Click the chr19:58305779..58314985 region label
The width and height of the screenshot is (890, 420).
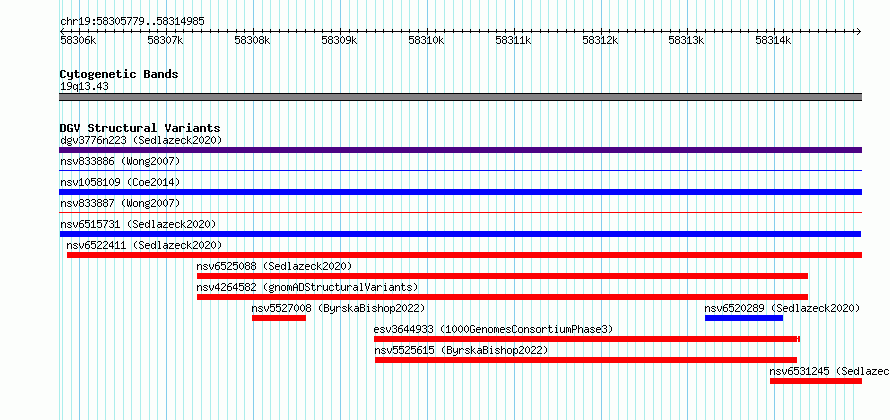click(x=132, y=22)
